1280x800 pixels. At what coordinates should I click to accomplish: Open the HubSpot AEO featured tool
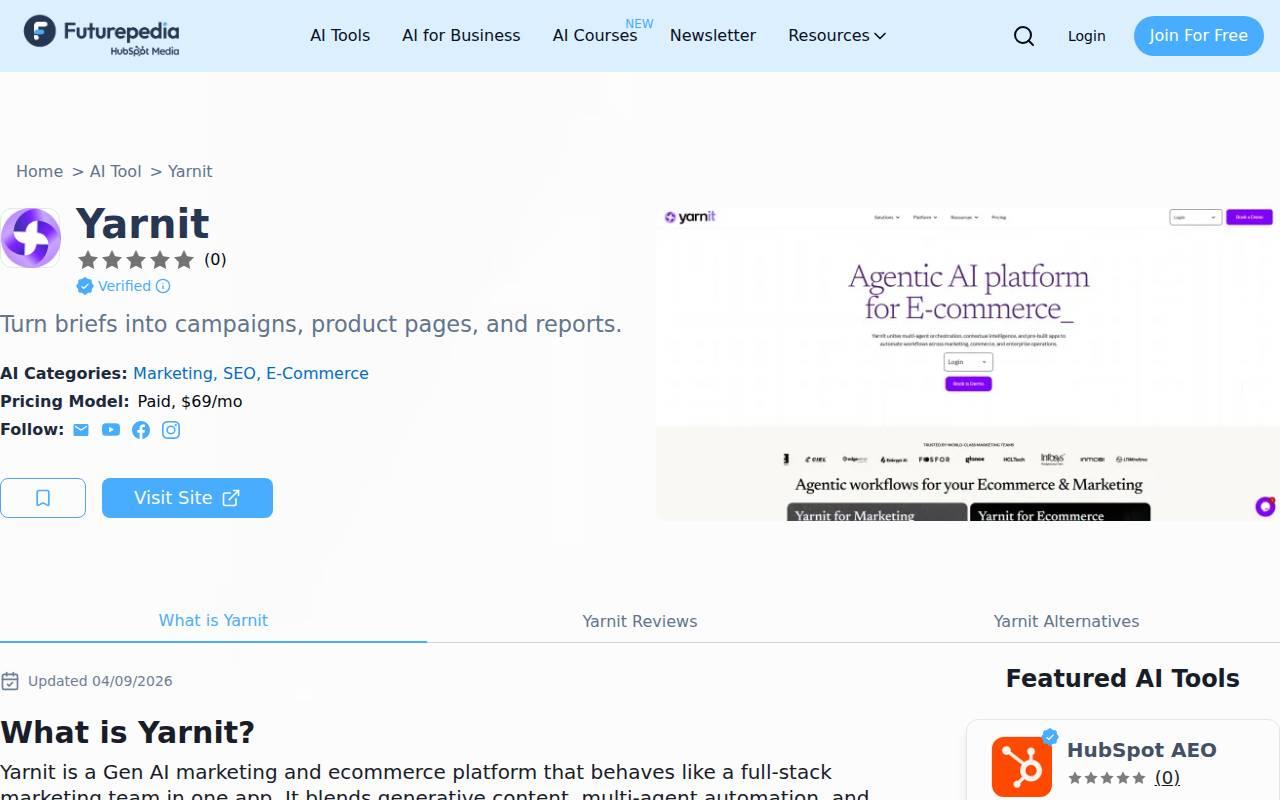click(x=1142, y=750)
